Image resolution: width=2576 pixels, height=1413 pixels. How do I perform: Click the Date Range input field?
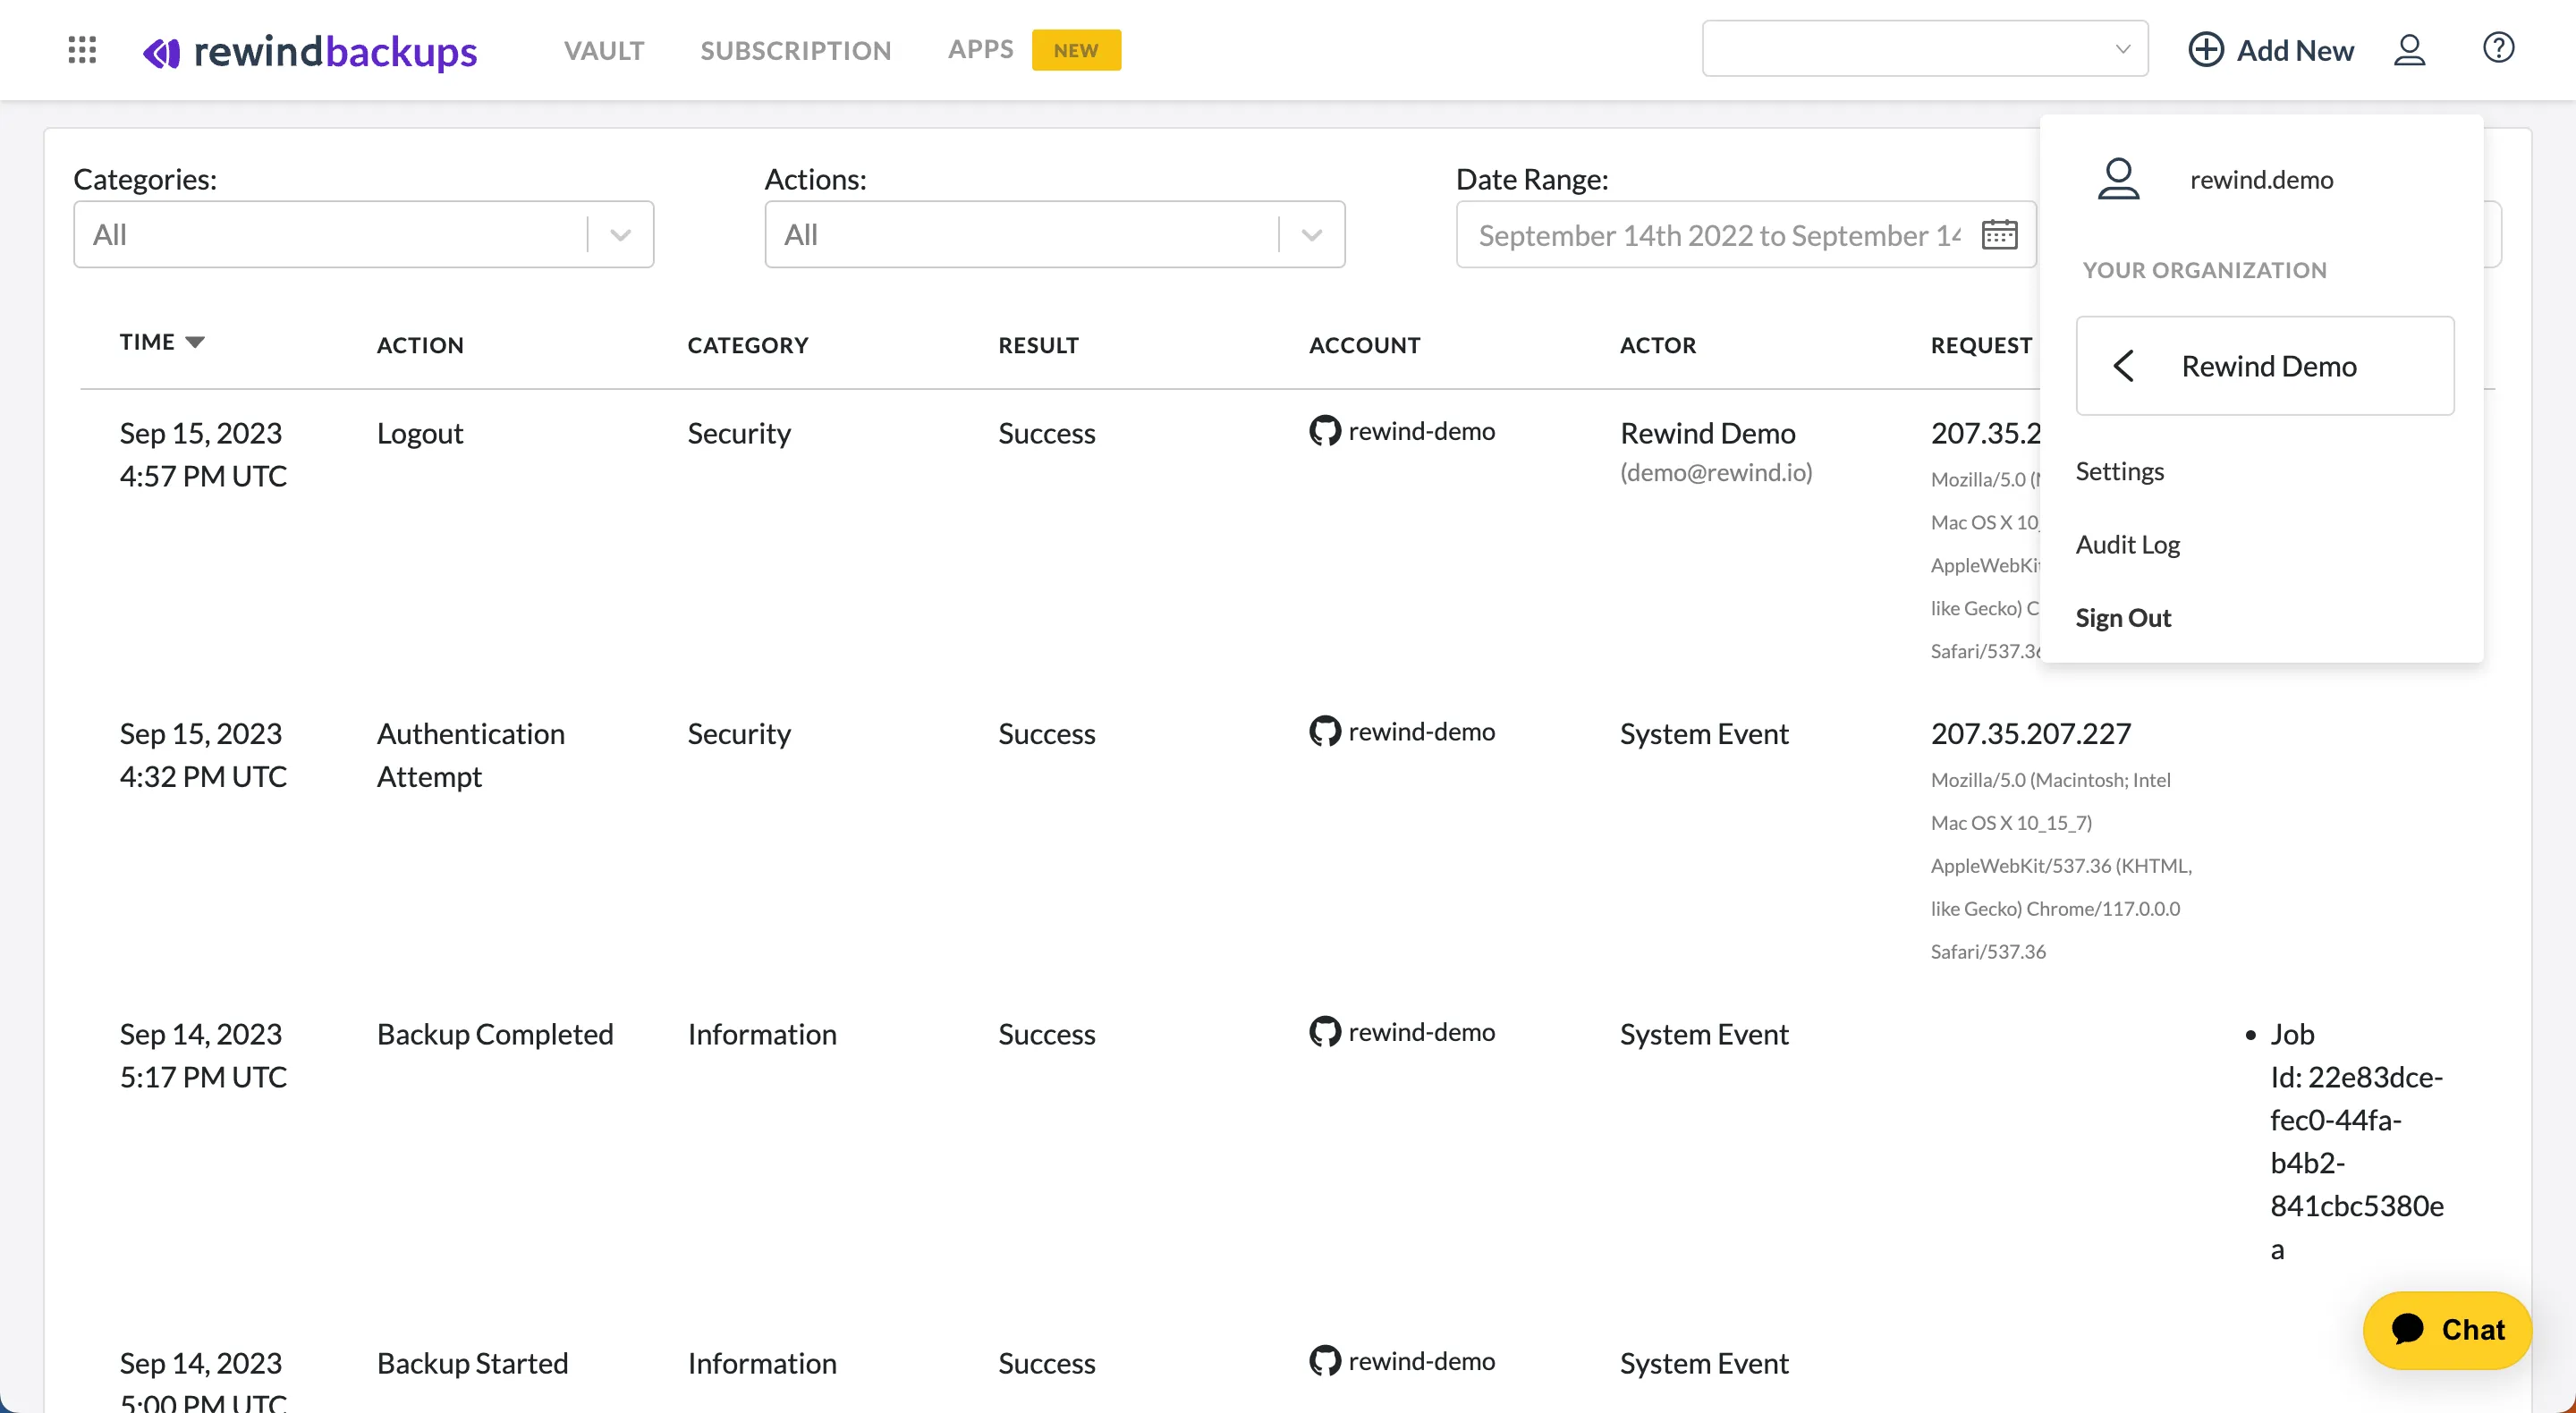click(1746, 235)
